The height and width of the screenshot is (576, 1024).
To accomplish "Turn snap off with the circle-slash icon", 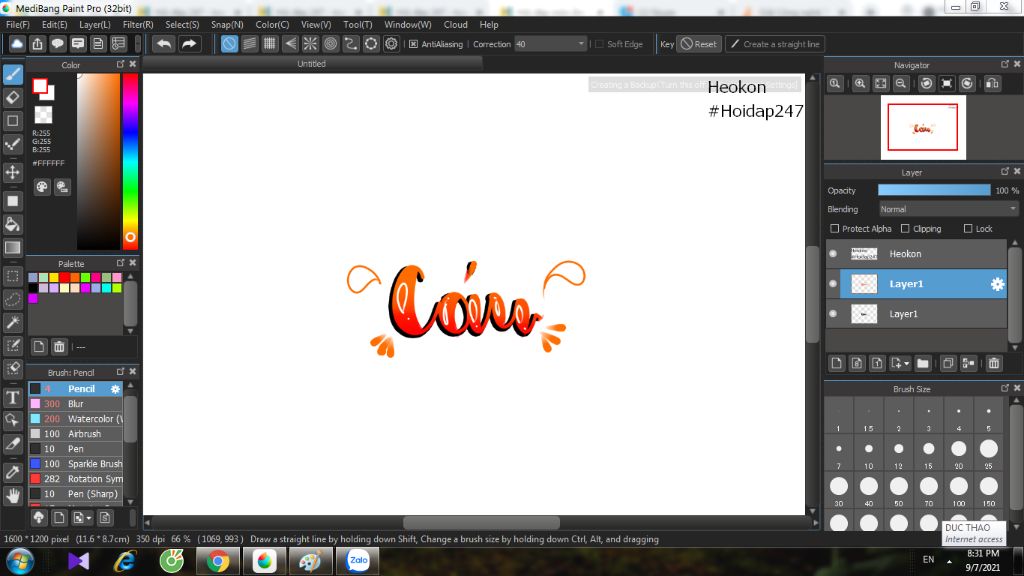I will (229, 44).
